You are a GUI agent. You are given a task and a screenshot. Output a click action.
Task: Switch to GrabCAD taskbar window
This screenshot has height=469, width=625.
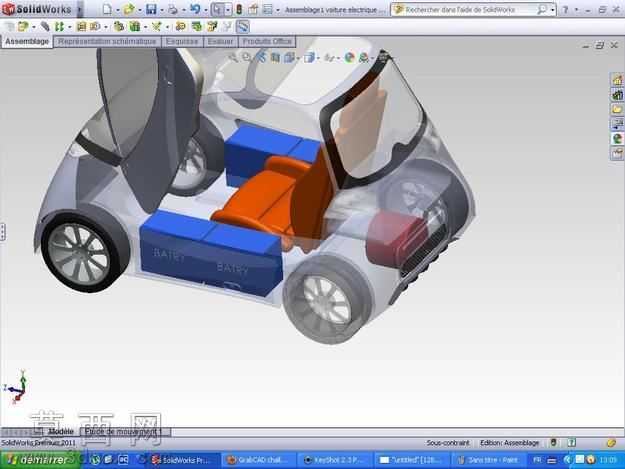pos(259,460)
